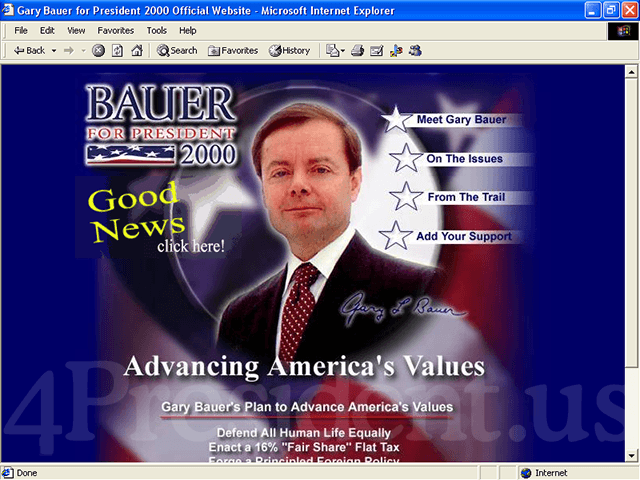Click the Forward arrow button
This screenshot has height=480, width=640.
tap(69, 51)
